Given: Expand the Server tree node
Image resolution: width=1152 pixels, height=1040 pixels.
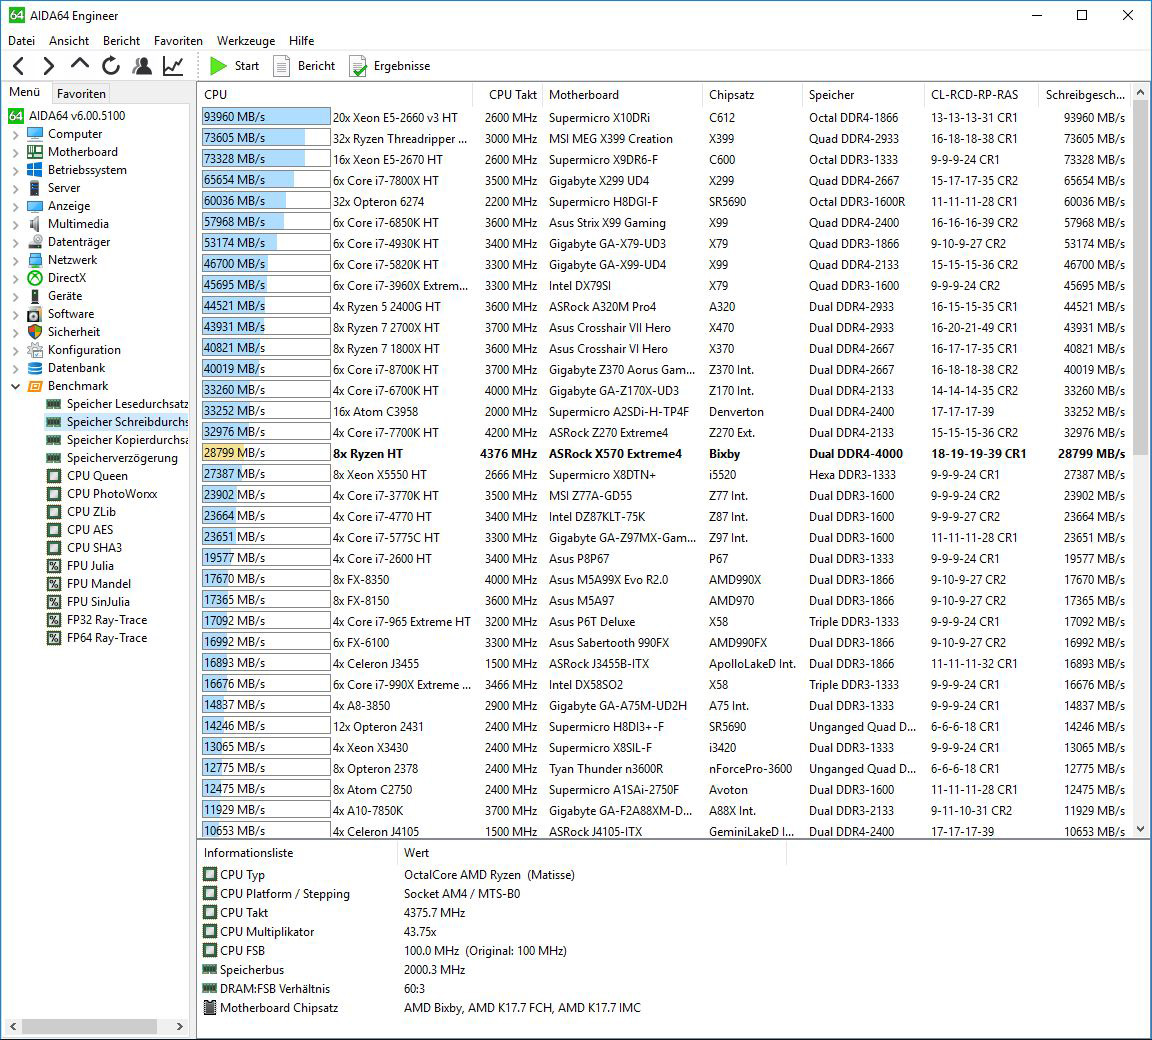Looking at the screenshot, I should click(x=15, y=188).
